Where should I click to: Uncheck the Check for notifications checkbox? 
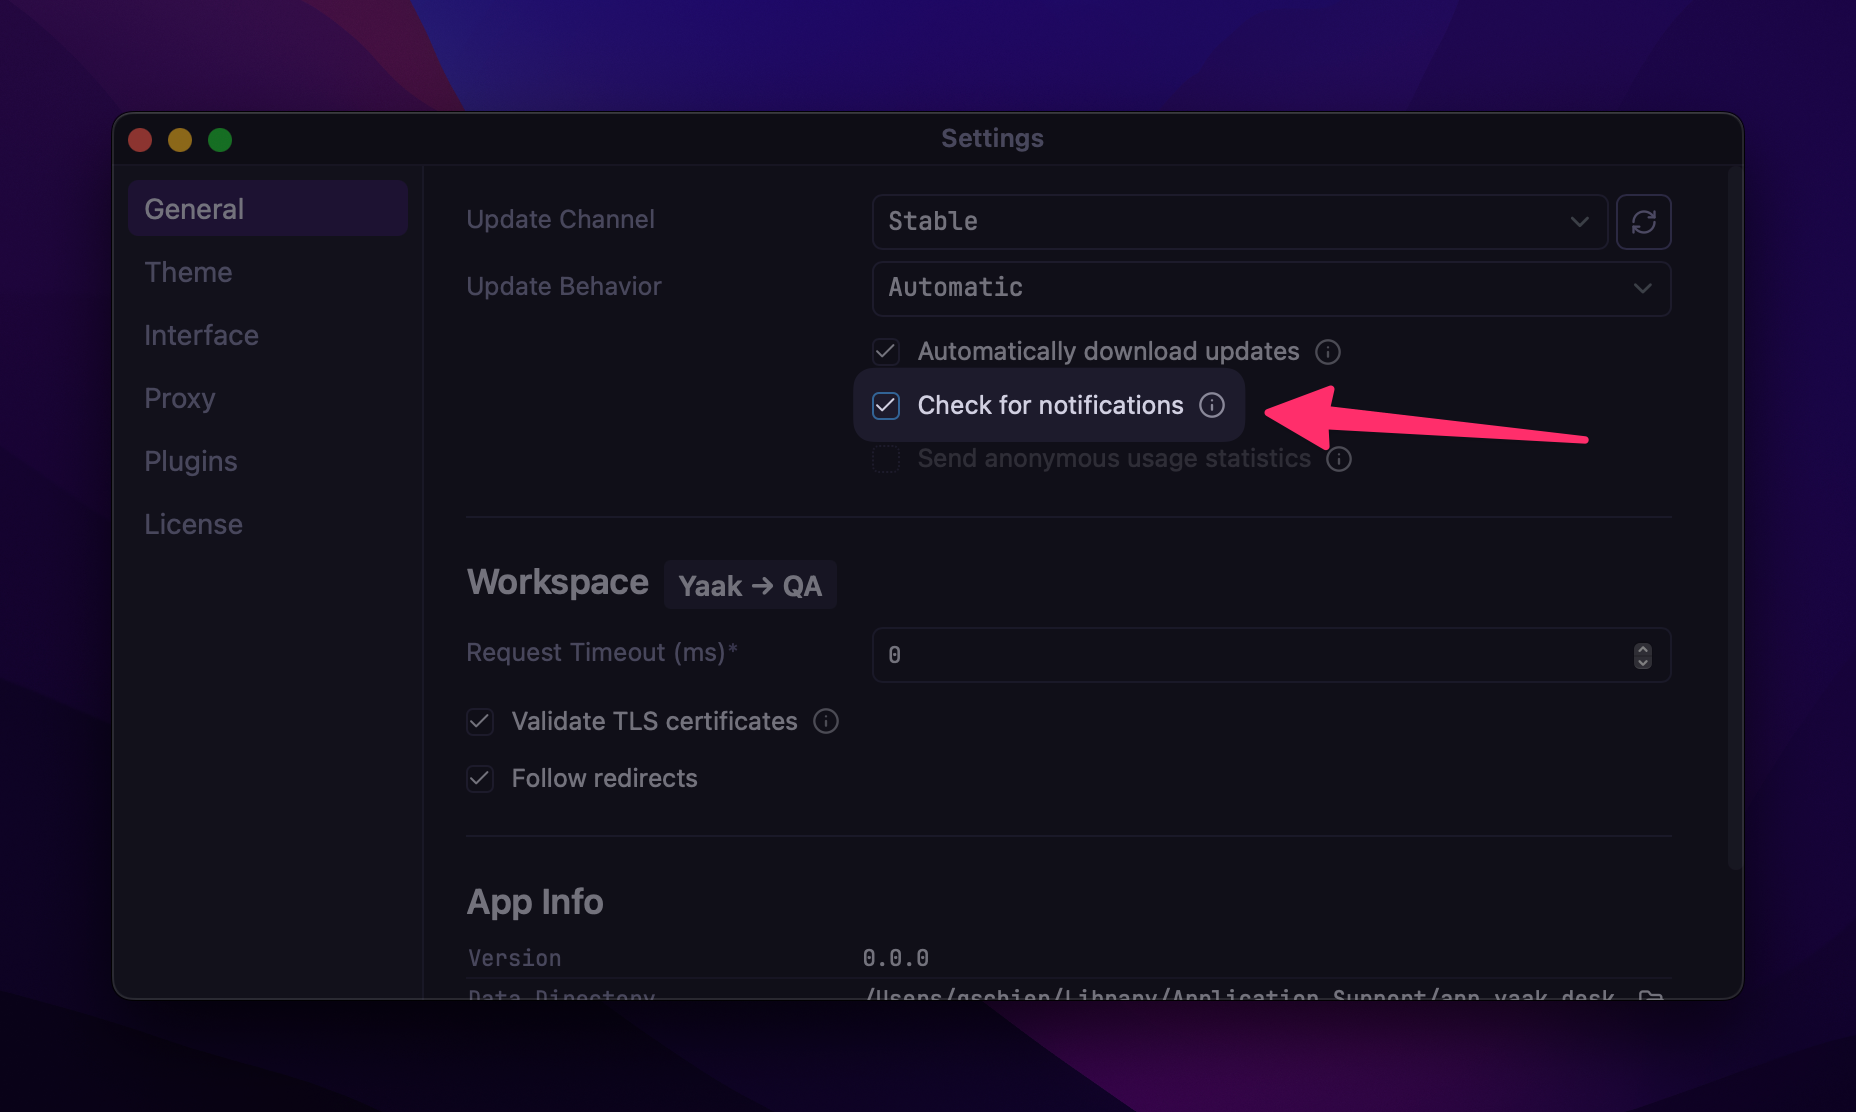(886, 405)
